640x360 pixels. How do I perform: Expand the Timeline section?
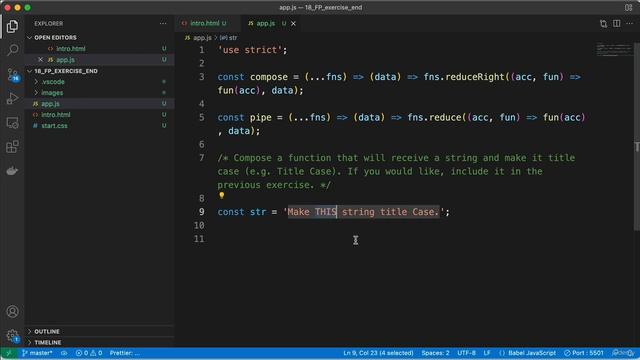coord(48,342)
